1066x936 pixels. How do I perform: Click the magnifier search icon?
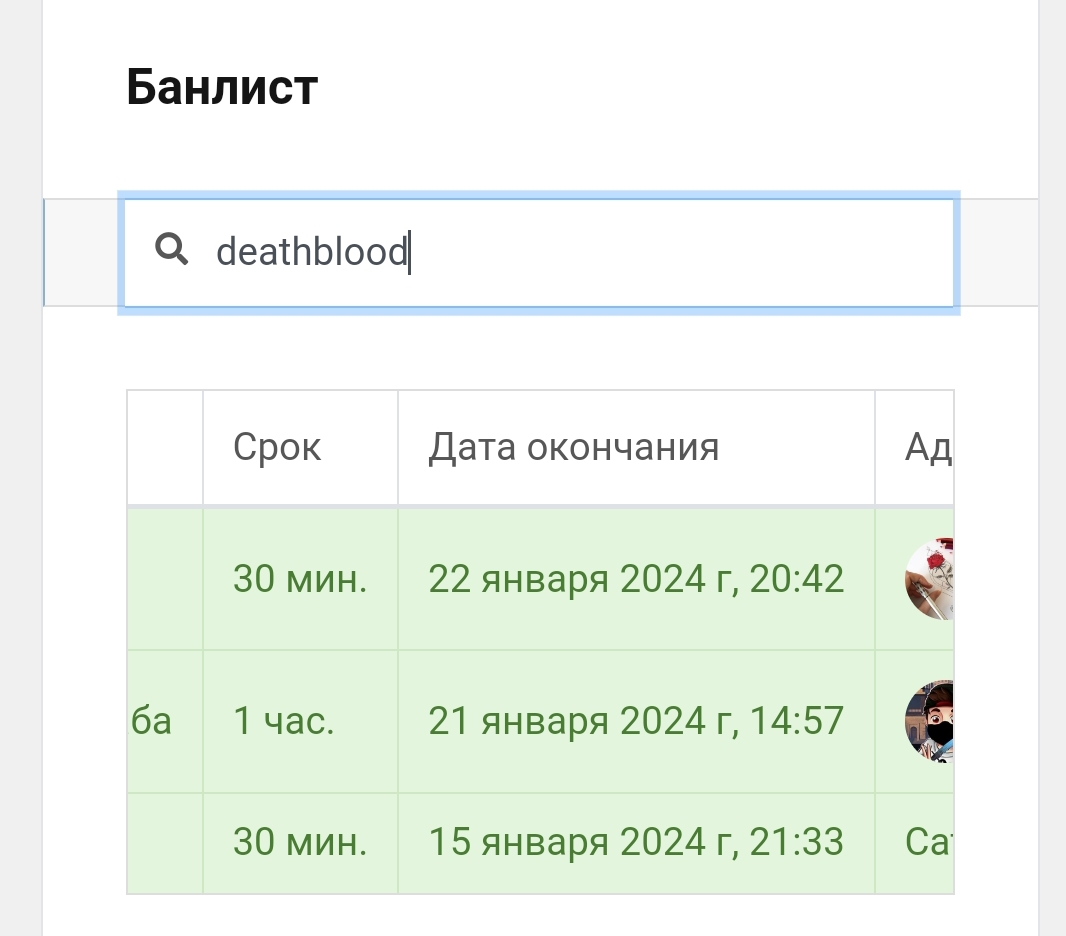click(172, 250)
